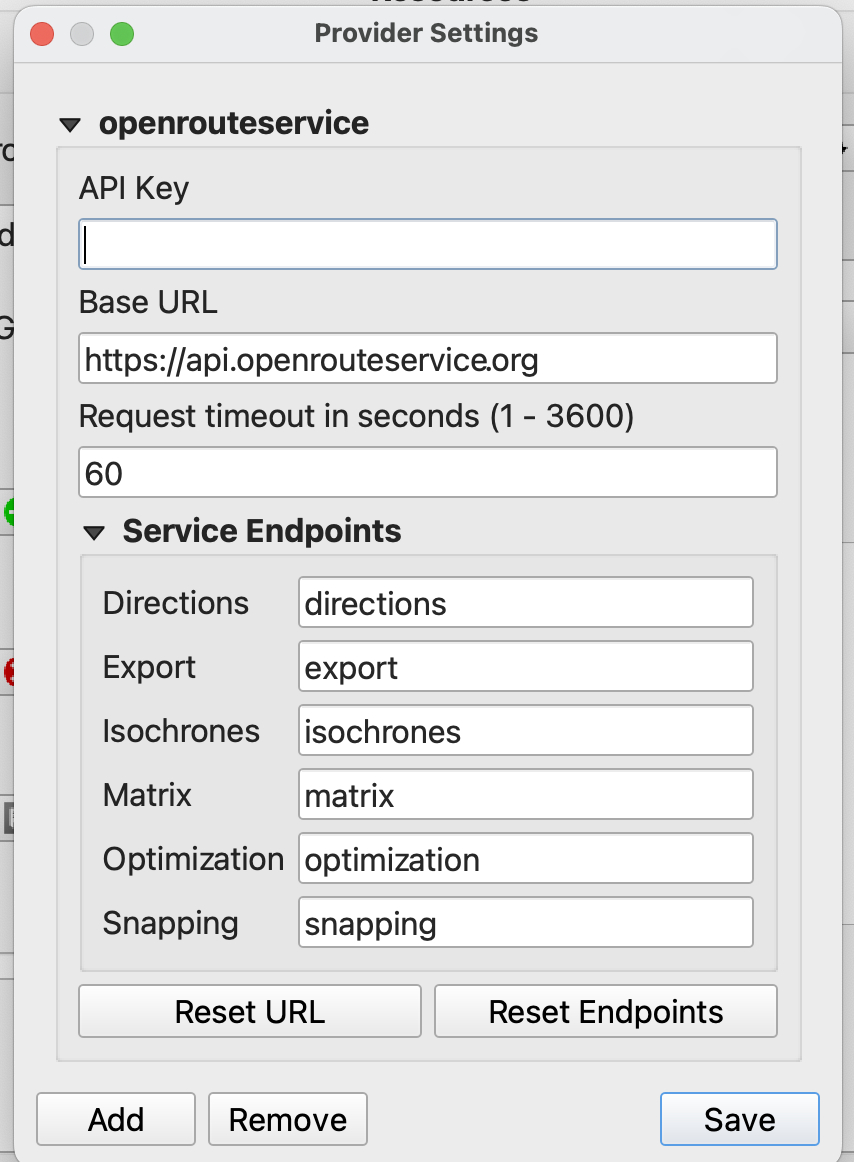Click the Snapping label

tap(171, 924)
